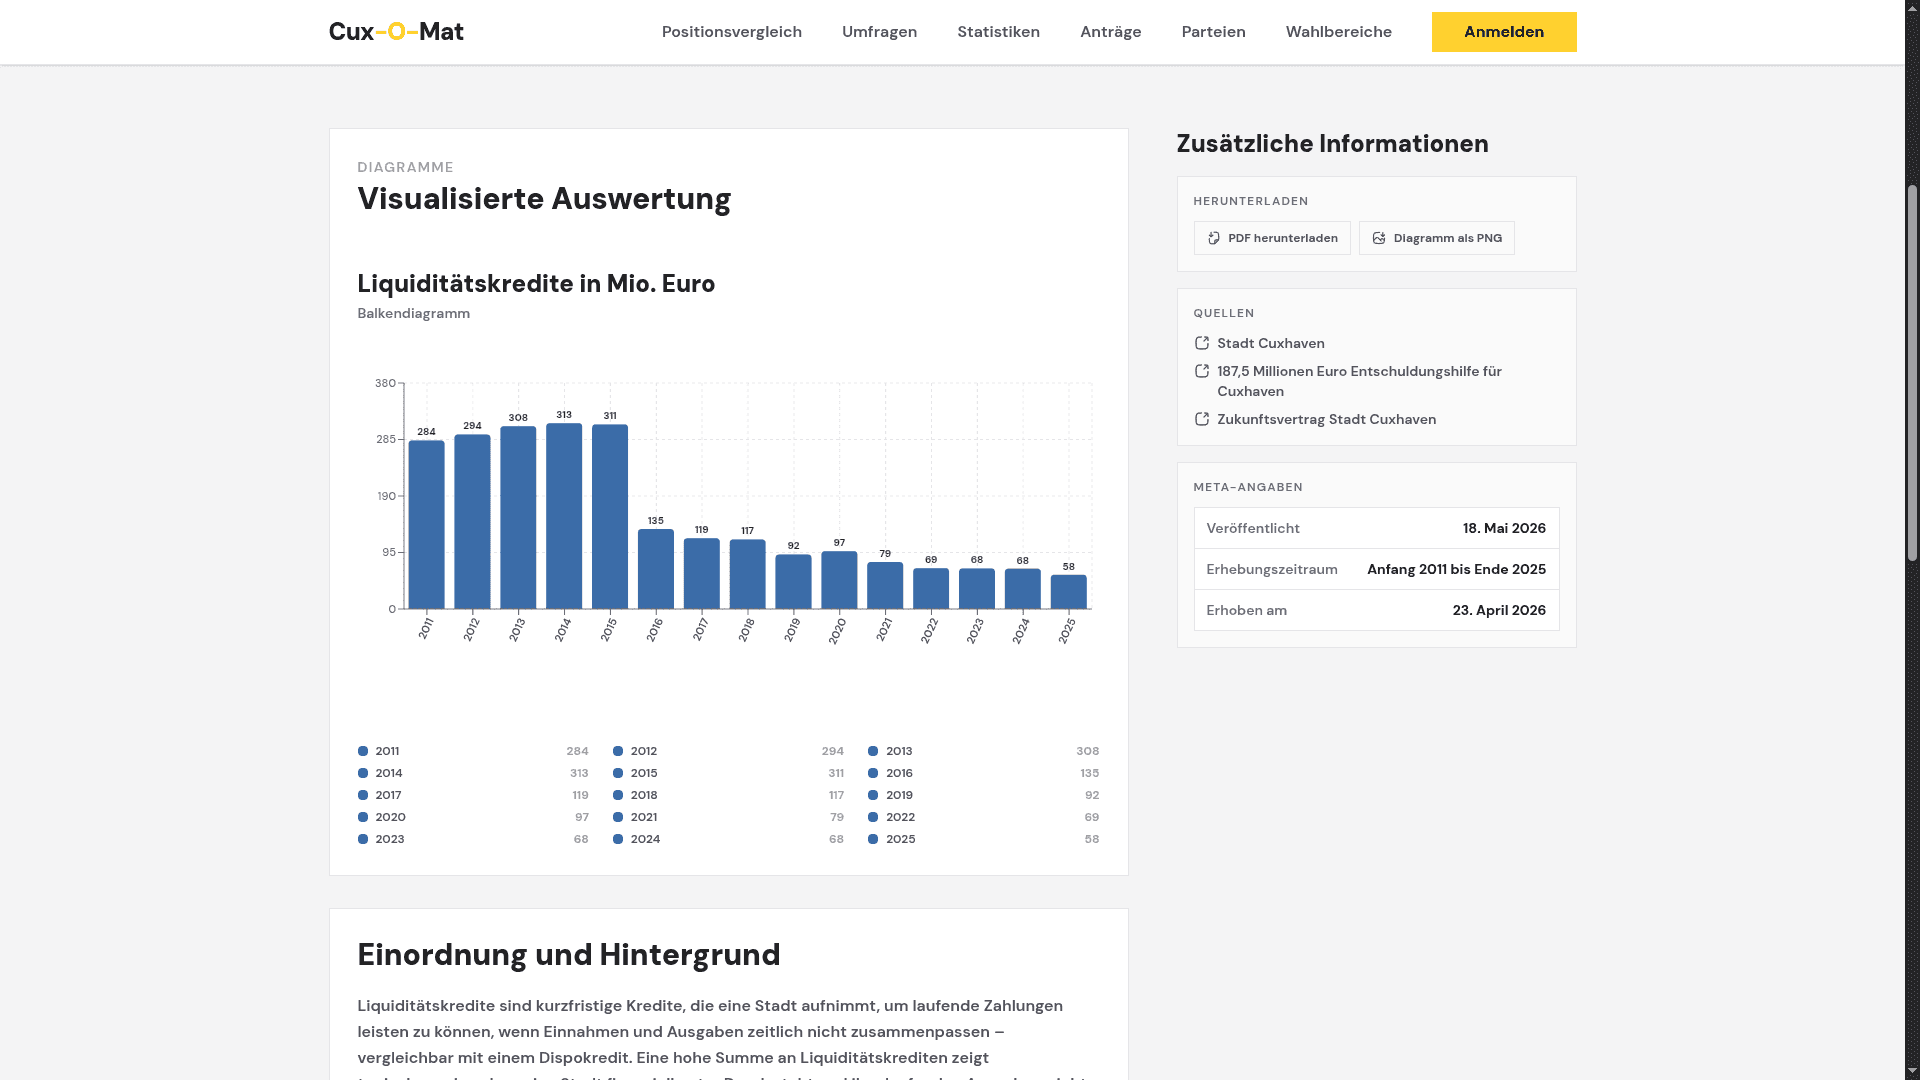
Task: Click the PNG image export icon
Action: [x=1379, y=238]
